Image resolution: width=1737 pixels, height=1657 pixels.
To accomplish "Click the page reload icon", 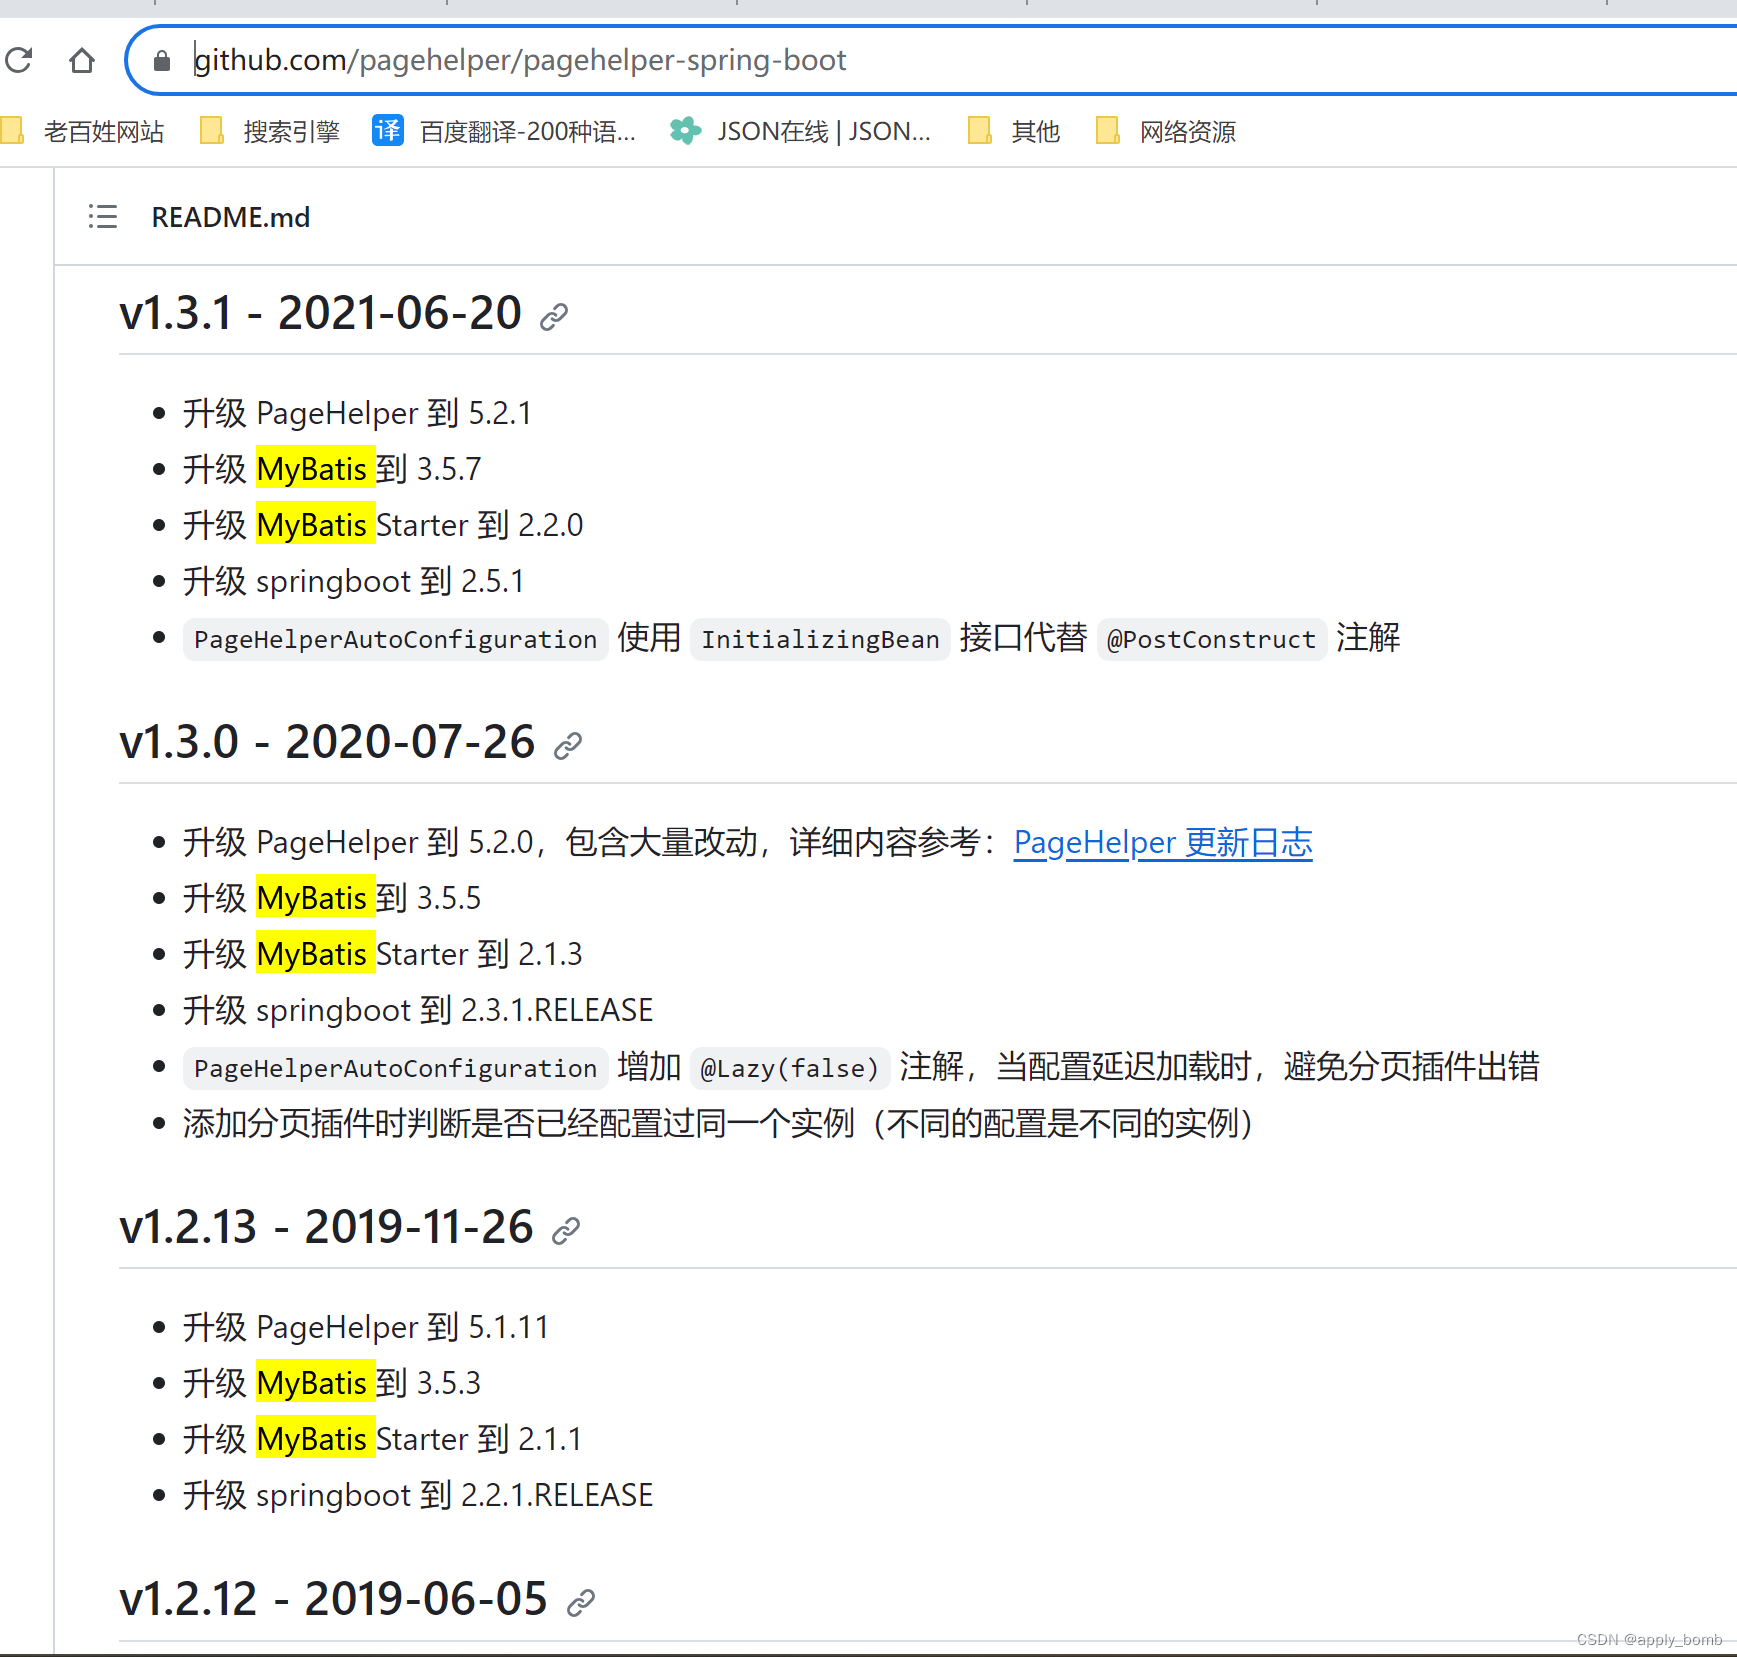I will click(x=18, y=60).
